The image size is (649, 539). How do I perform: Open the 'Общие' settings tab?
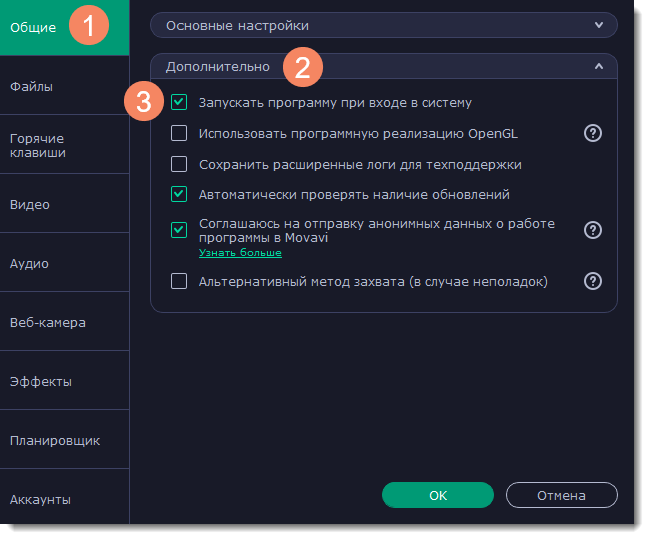33,27
